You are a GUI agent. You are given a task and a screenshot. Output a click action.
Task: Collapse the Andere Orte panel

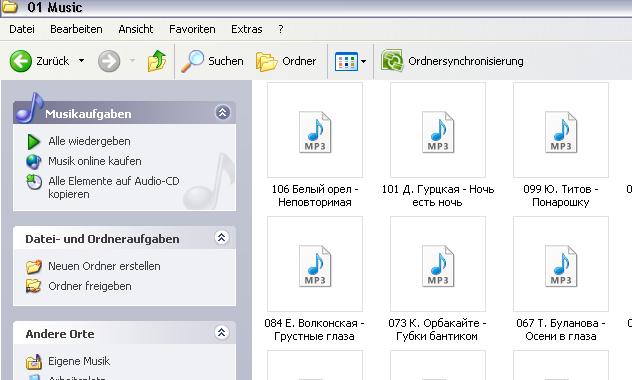[x=221, y=332]
